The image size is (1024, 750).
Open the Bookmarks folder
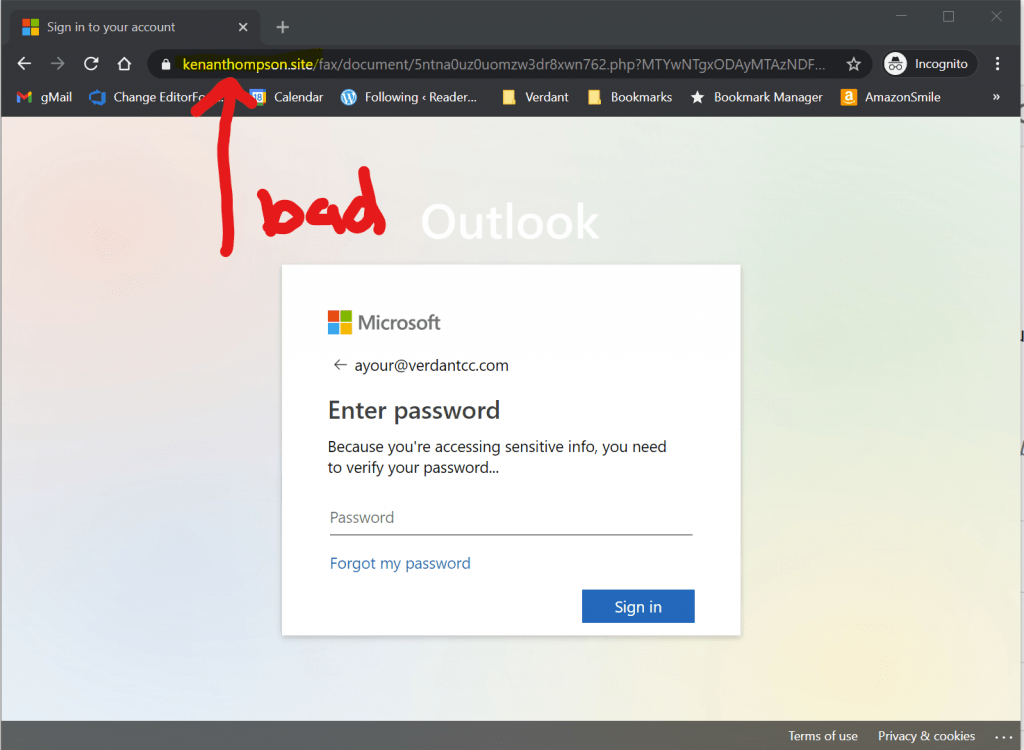(x=630, y=97)
